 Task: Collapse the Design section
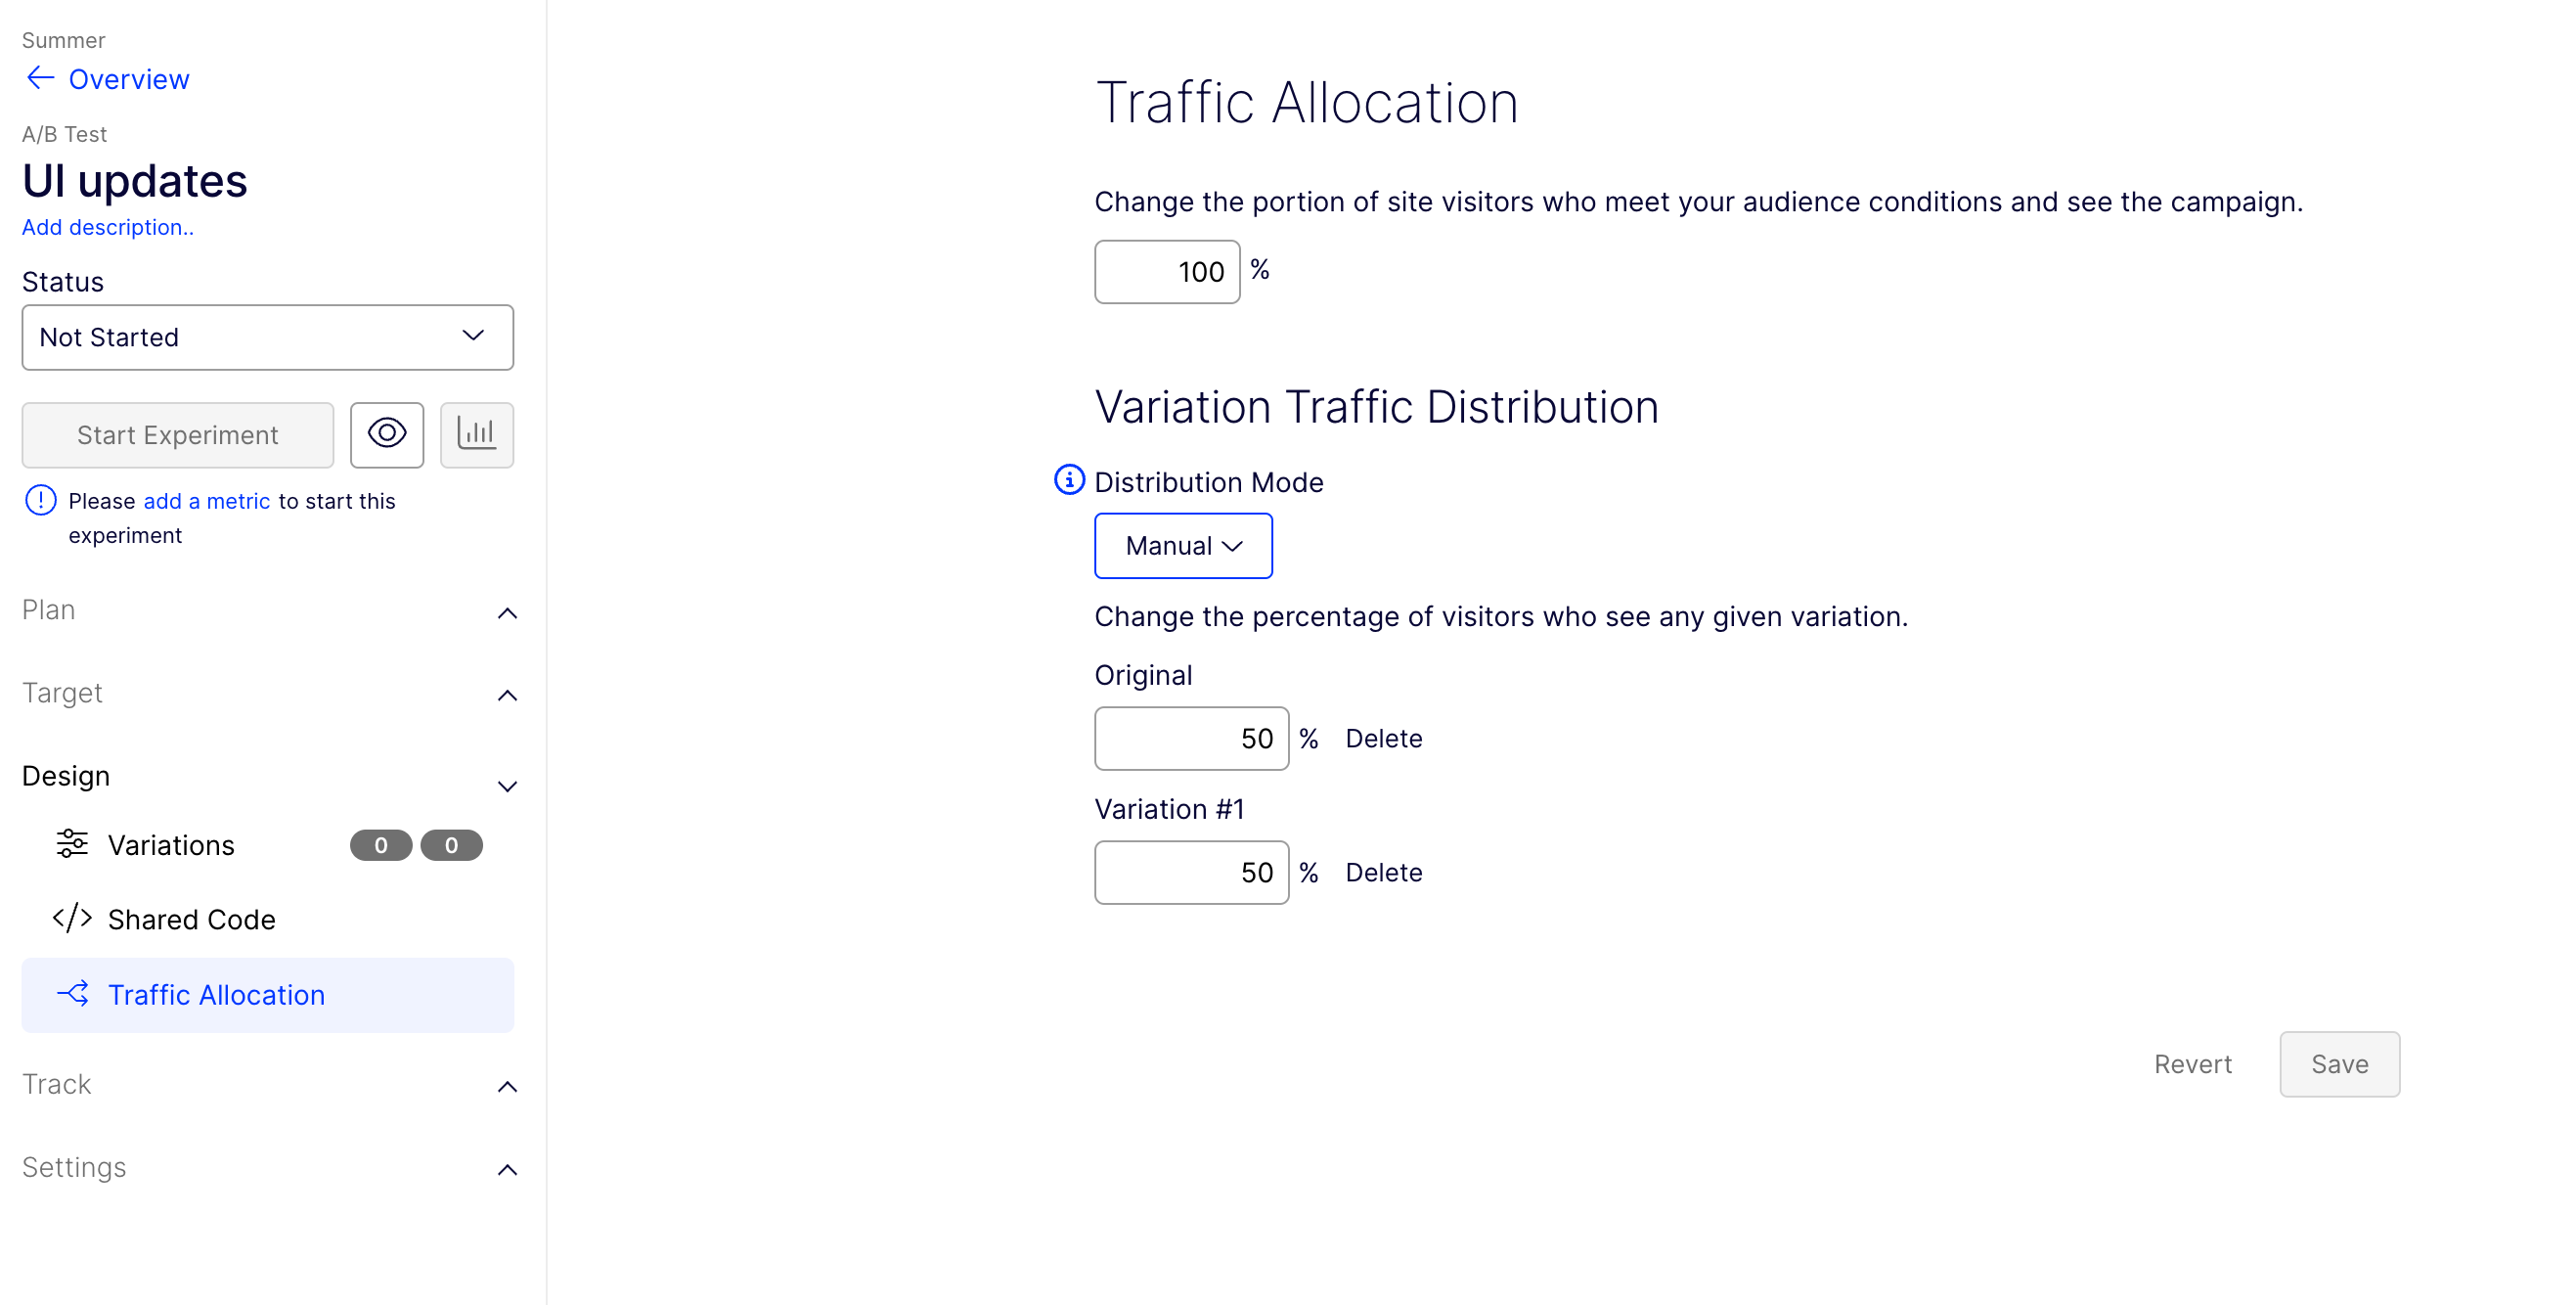coord(508,786)
